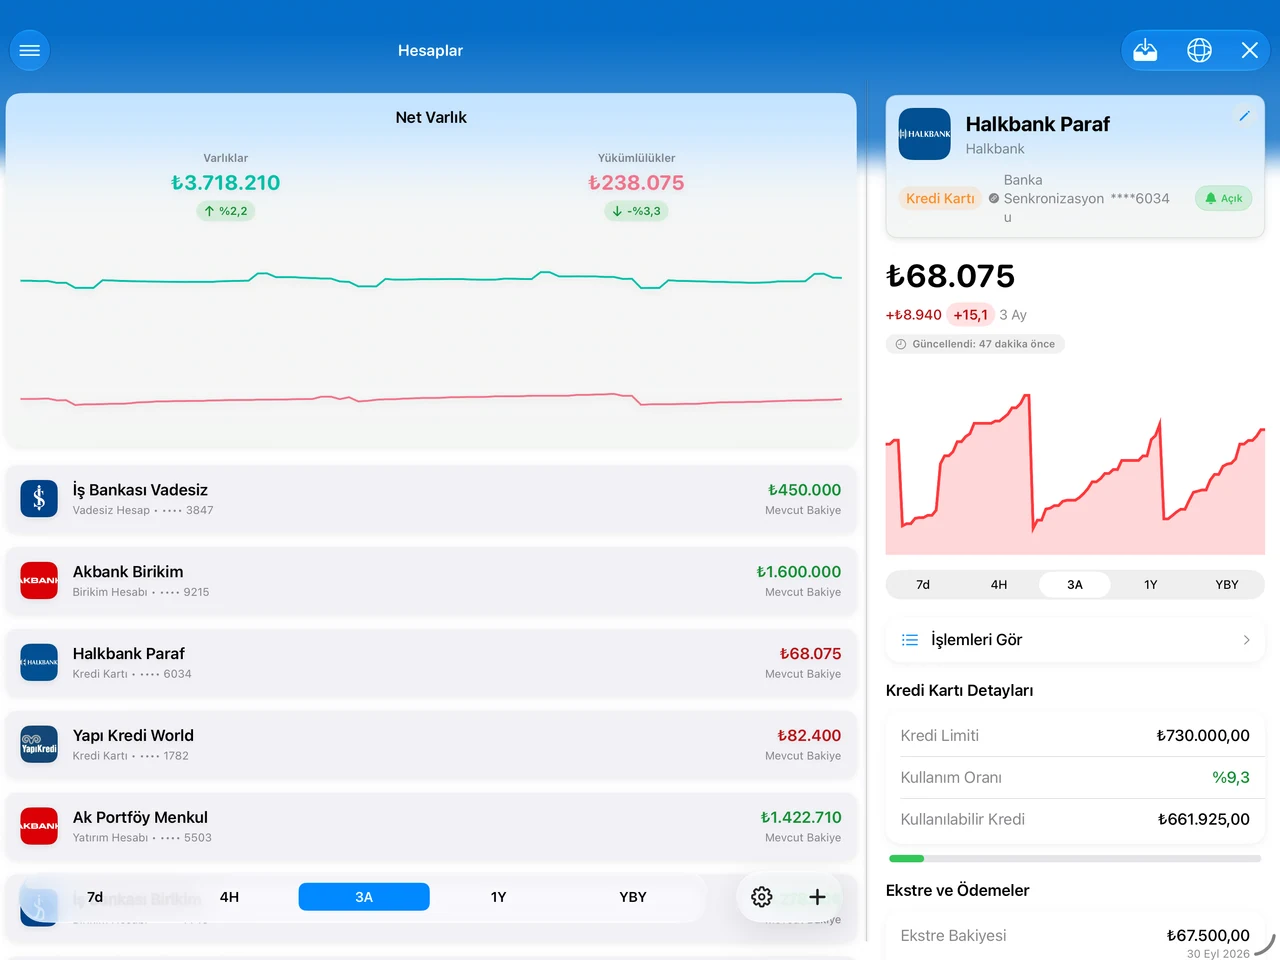Expand İşlemleri Gör with chevron arrow

pos(1246,640)
